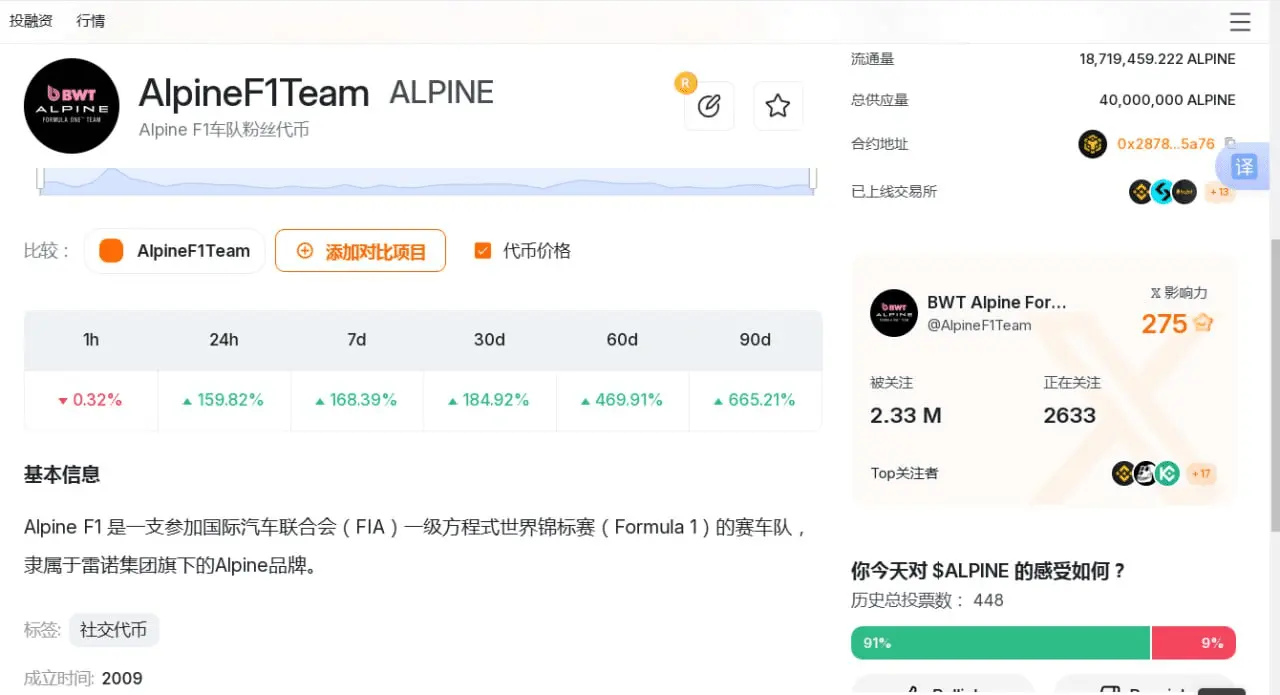The image size is (1280, 695).
Task: Click the Binance icon in Top关注者
Action: [1124, 474]
